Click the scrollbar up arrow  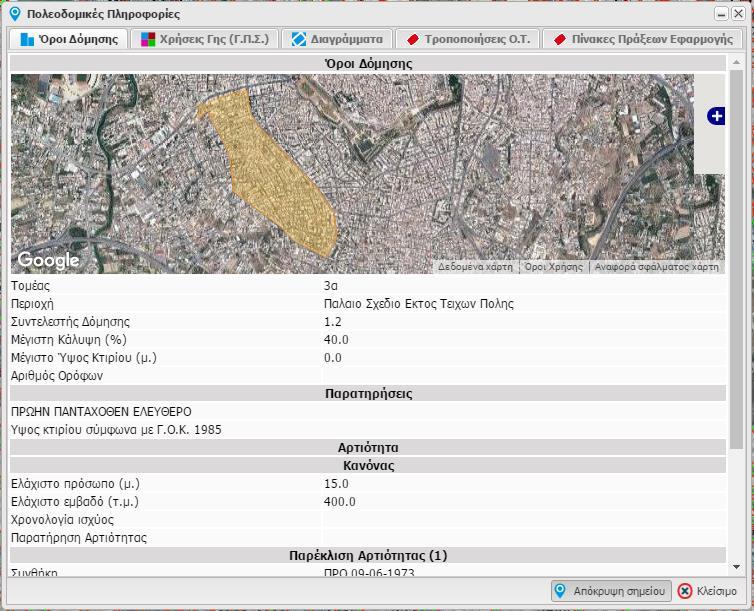click(x=736, y=62)
